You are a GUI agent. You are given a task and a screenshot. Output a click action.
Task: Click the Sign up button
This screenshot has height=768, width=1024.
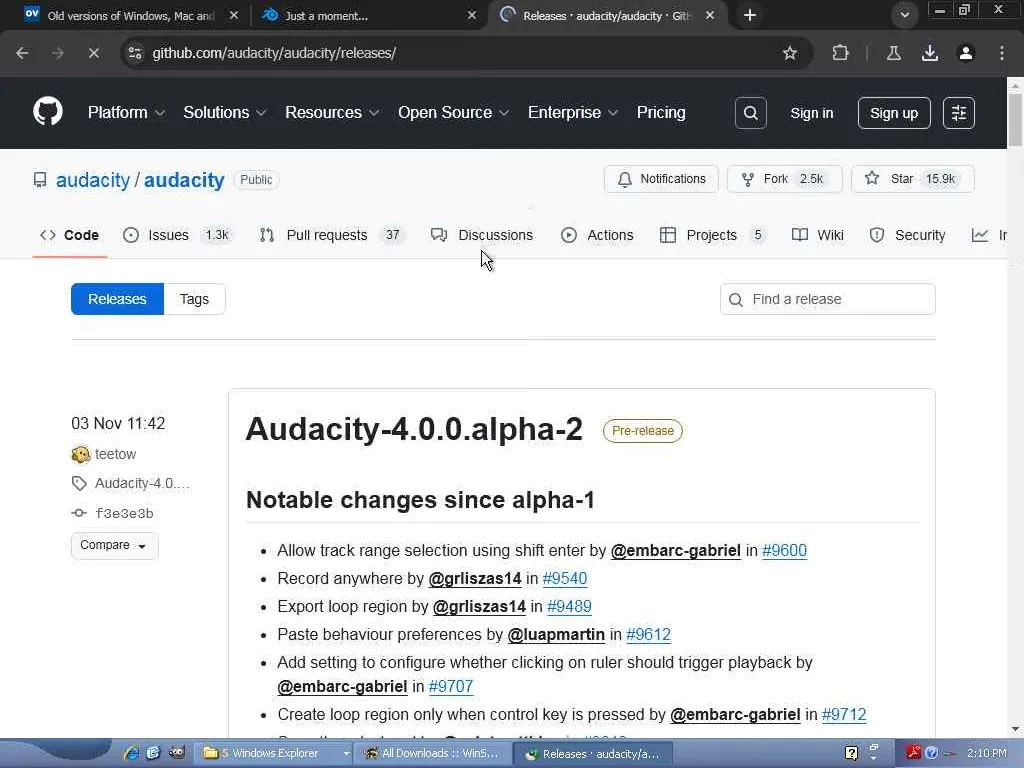(x=893, y=113)
